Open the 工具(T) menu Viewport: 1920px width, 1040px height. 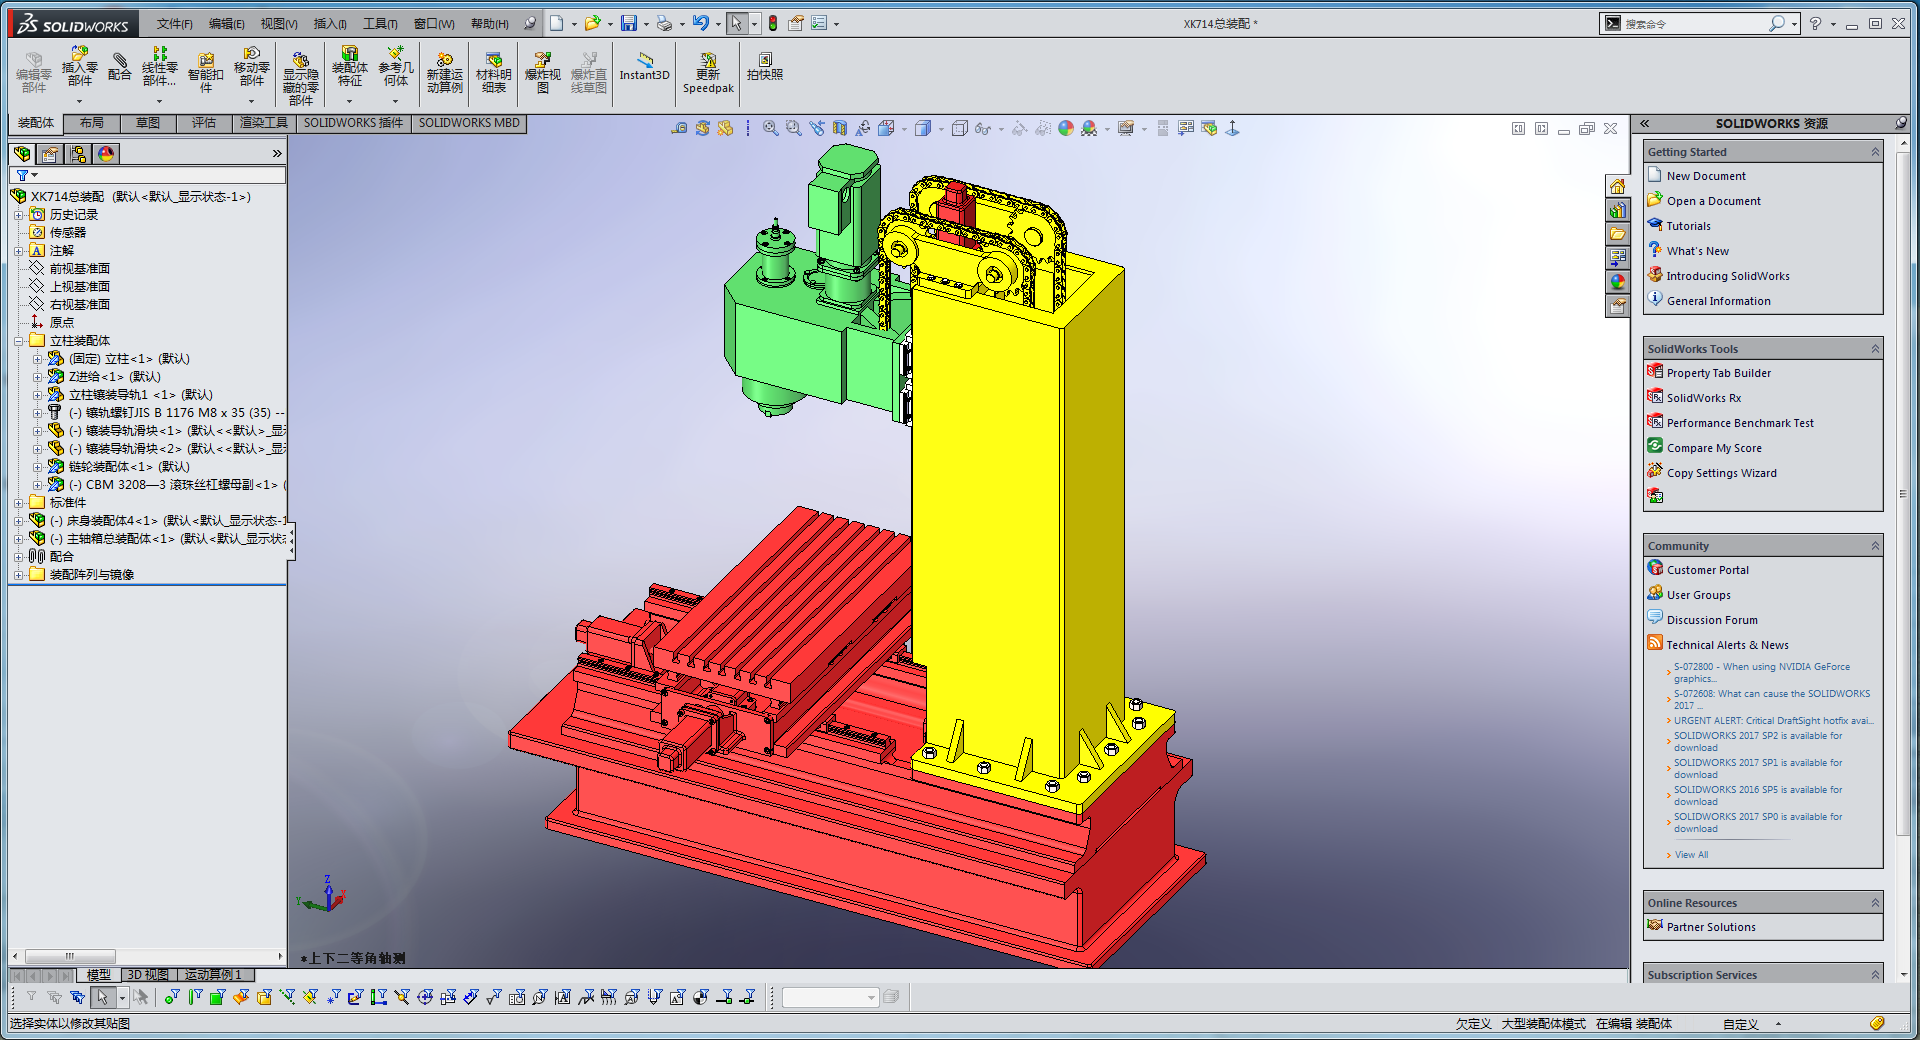[x=379, y=24]
